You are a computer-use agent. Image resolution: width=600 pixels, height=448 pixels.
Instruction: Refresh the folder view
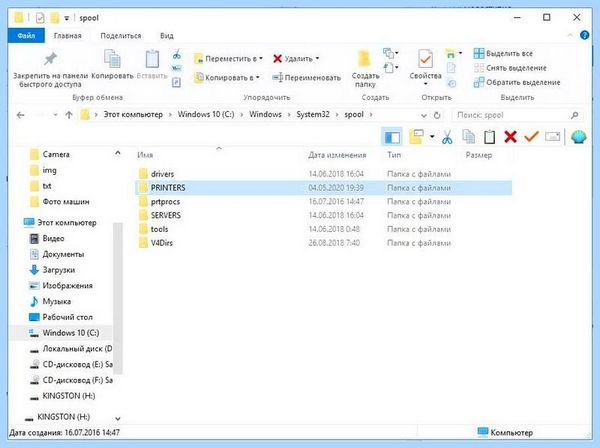(437, 115)
